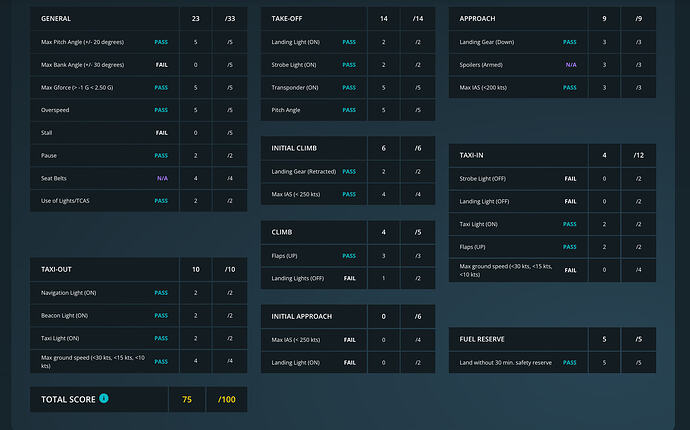Click the Max Pitch Angle (+/- 20 degrees) row label

click(82, 42)
